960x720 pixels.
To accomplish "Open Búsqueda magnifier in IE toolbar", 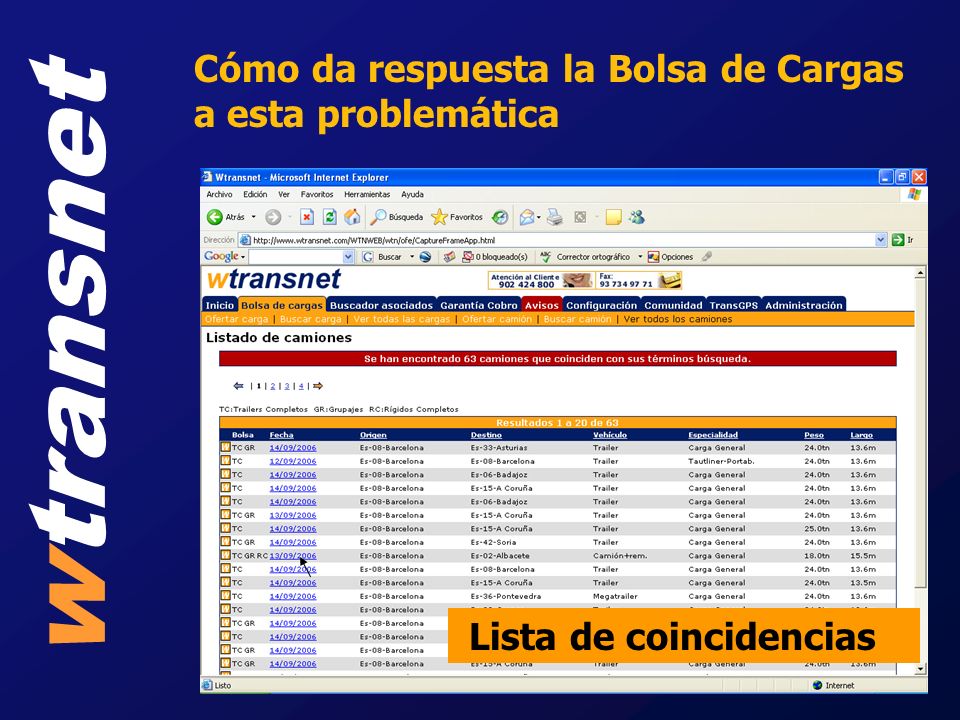I will point(397,217).
